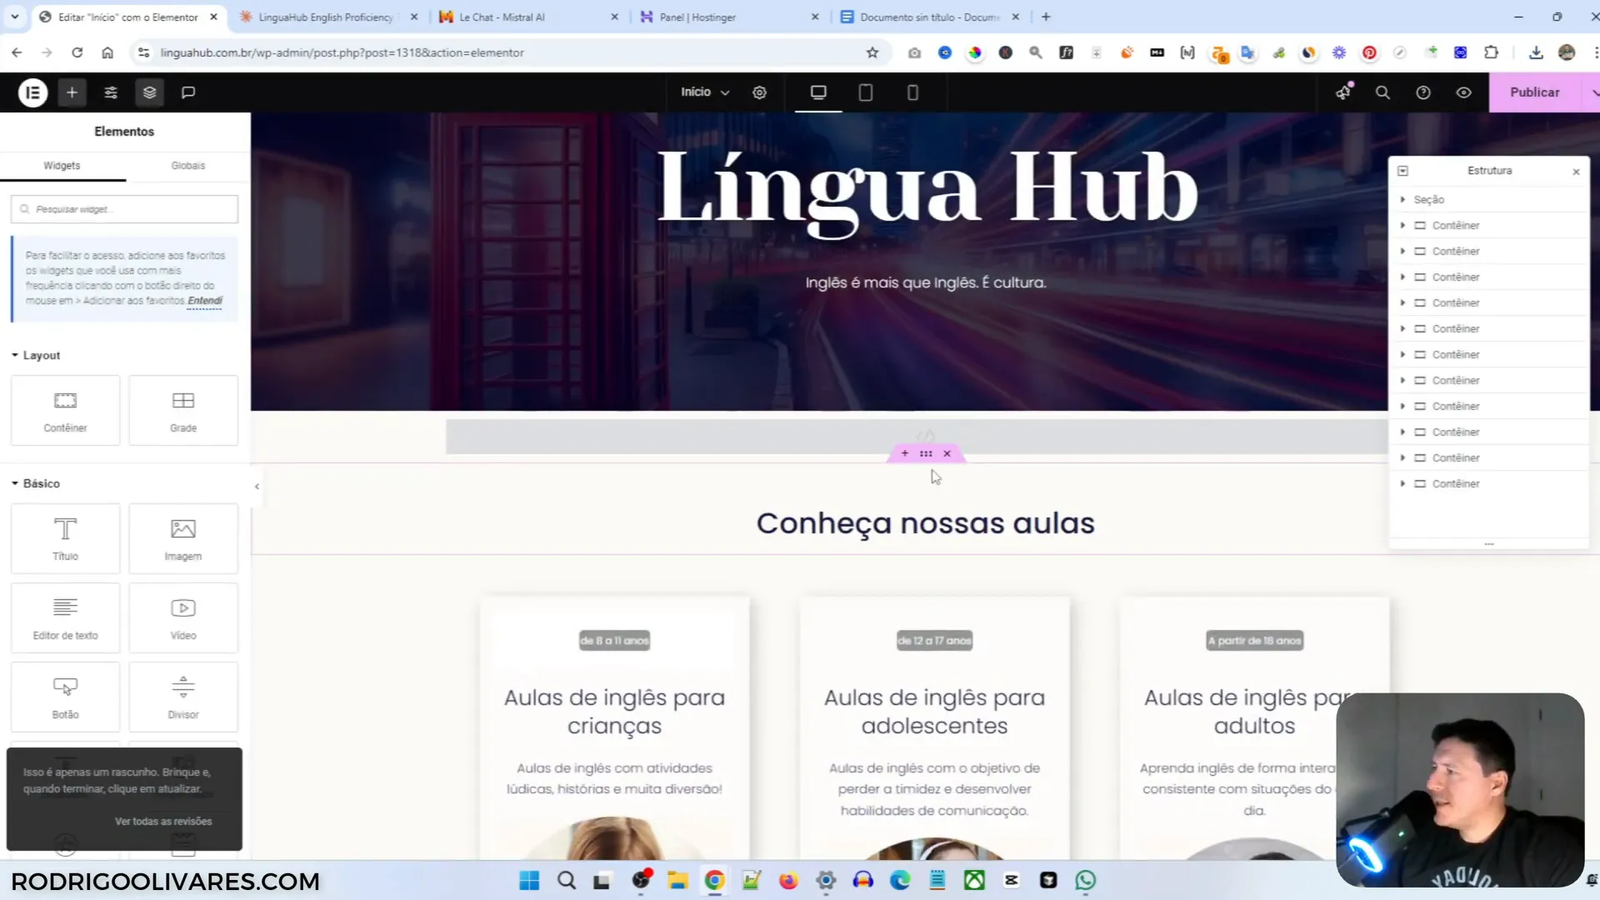
Task: Open the editor search magnifier icon
Action: click(1382, 92)
